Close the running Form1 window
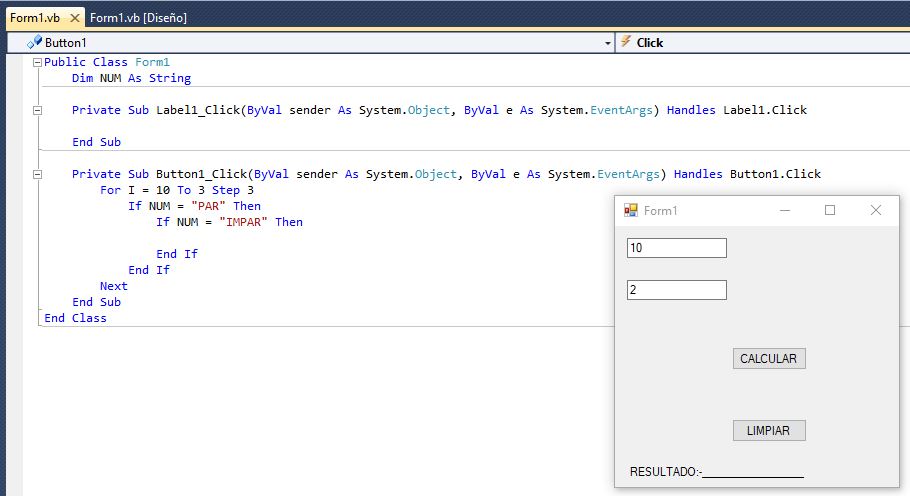Viewport: 910px width, 496px height. tap(876, 210)
